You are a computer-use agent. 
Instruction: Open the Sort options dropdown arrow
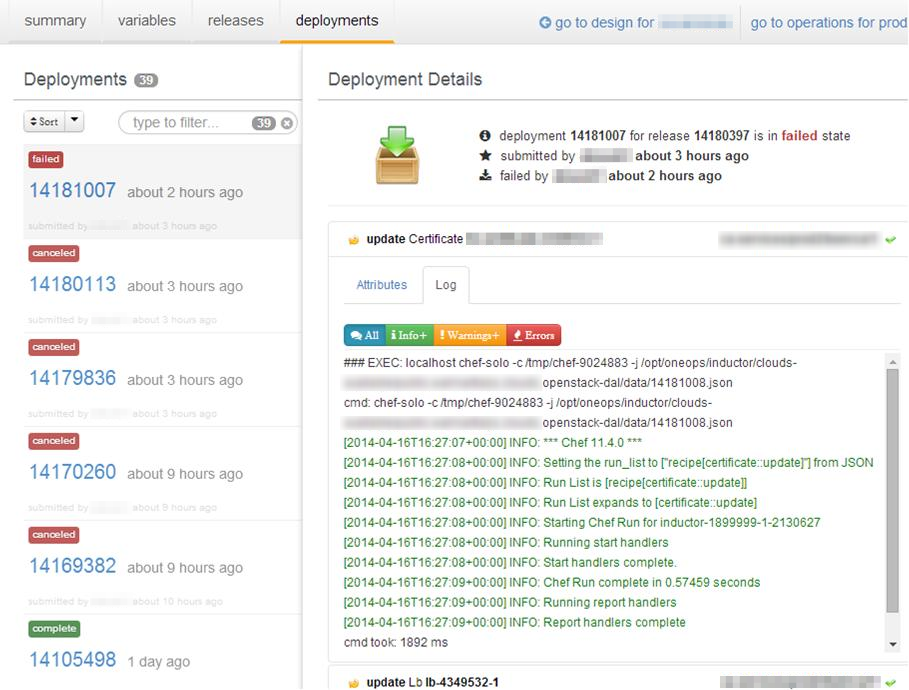point(72,121)
